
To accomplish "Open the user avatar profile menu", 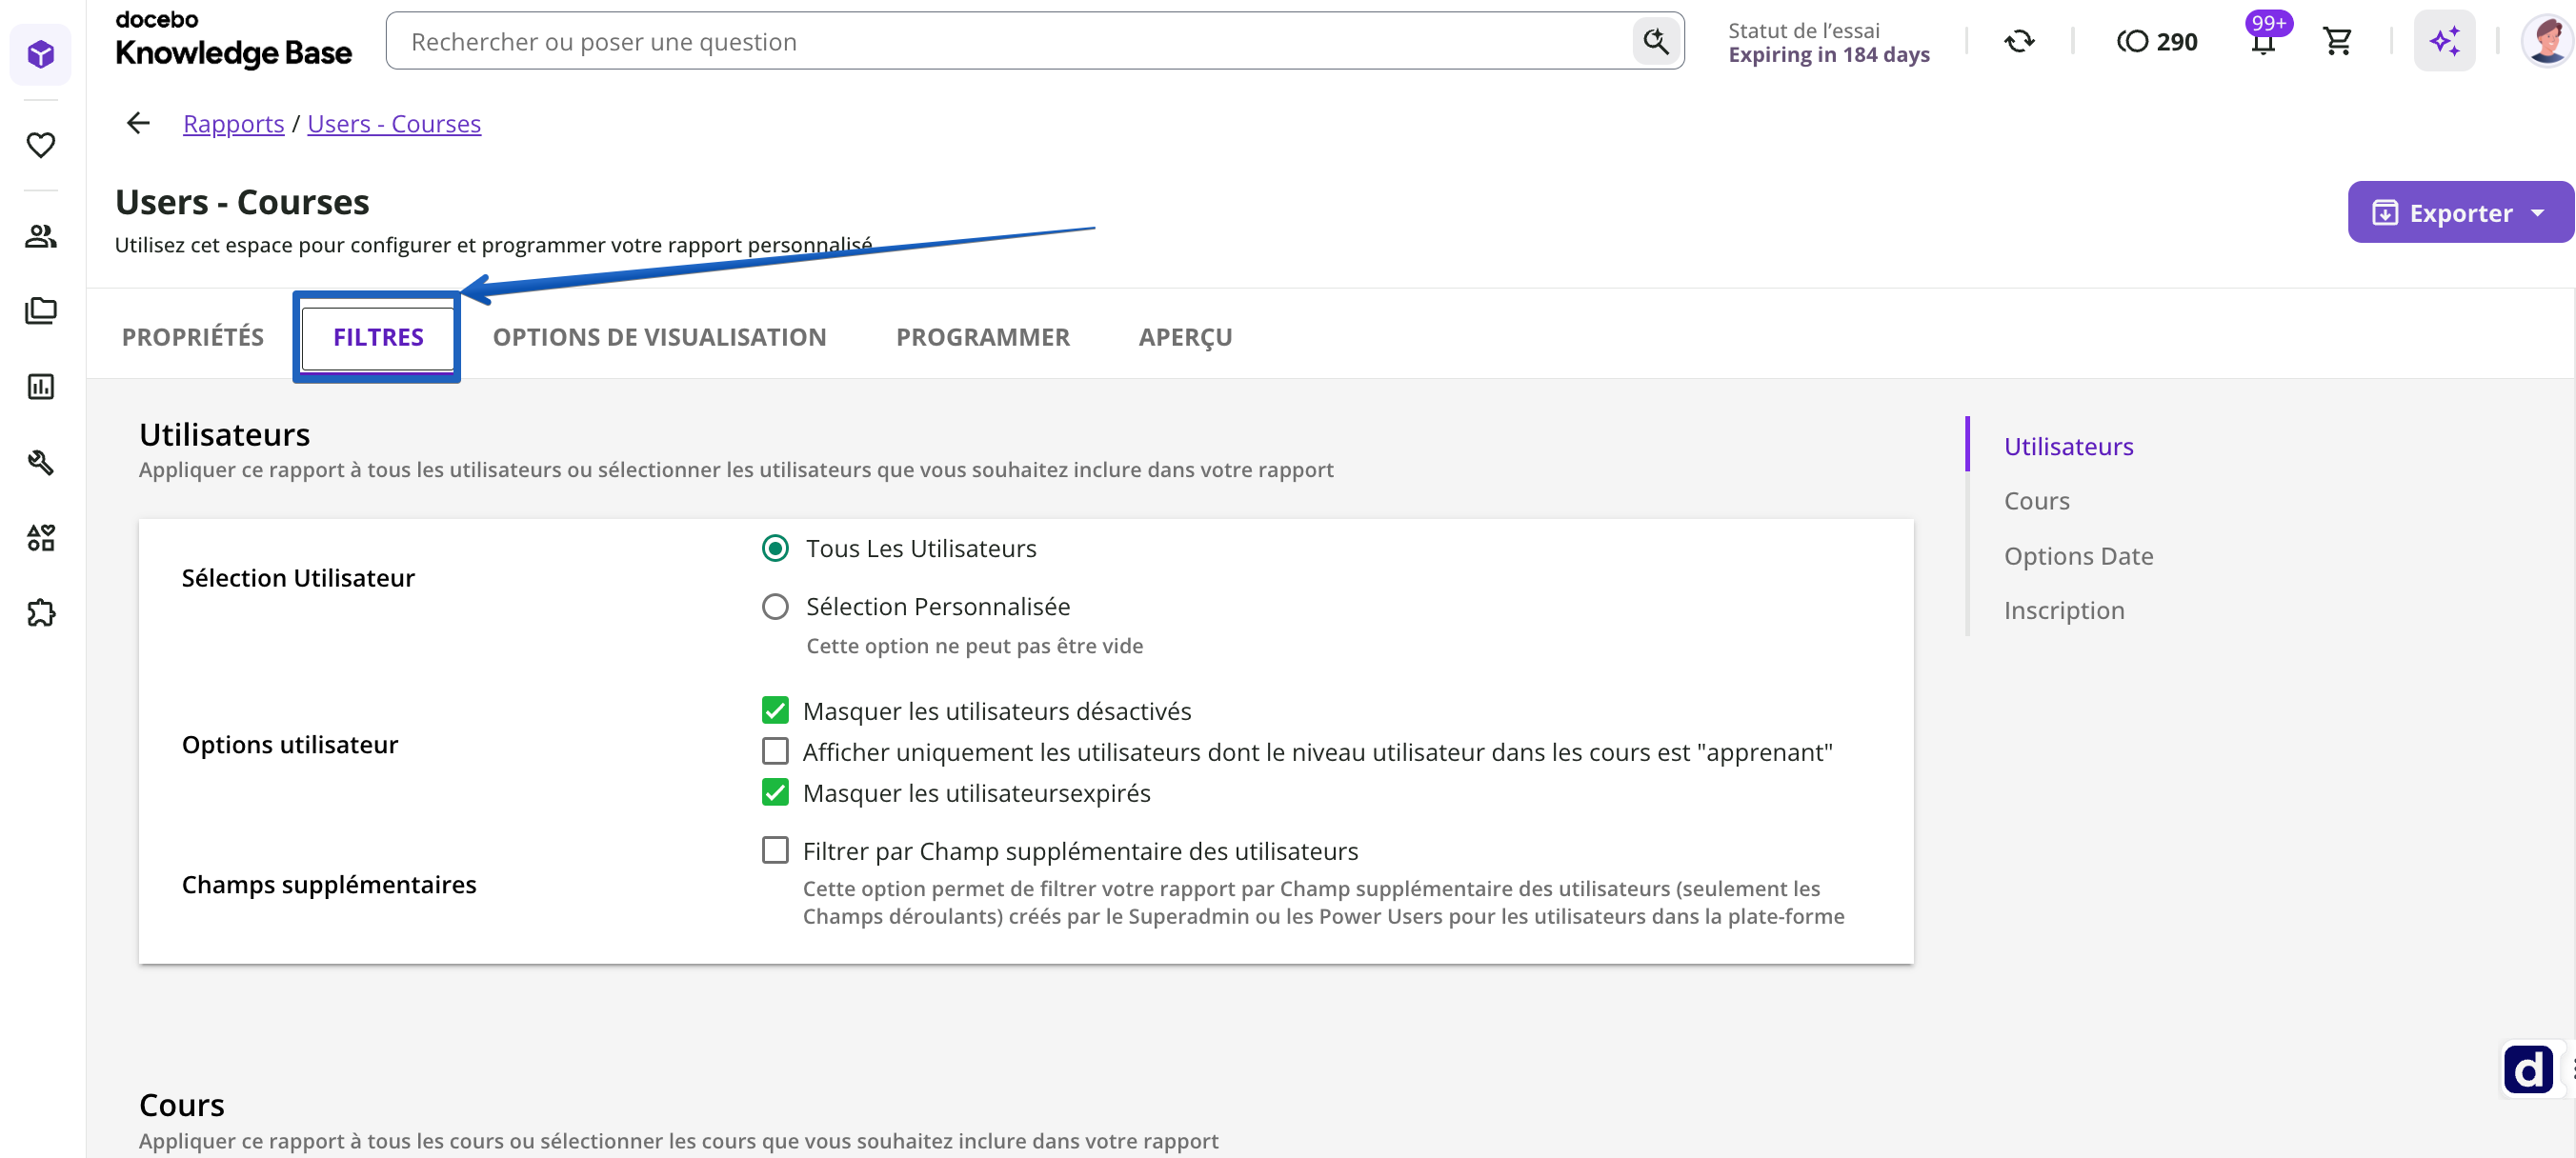I will 2546,42.
